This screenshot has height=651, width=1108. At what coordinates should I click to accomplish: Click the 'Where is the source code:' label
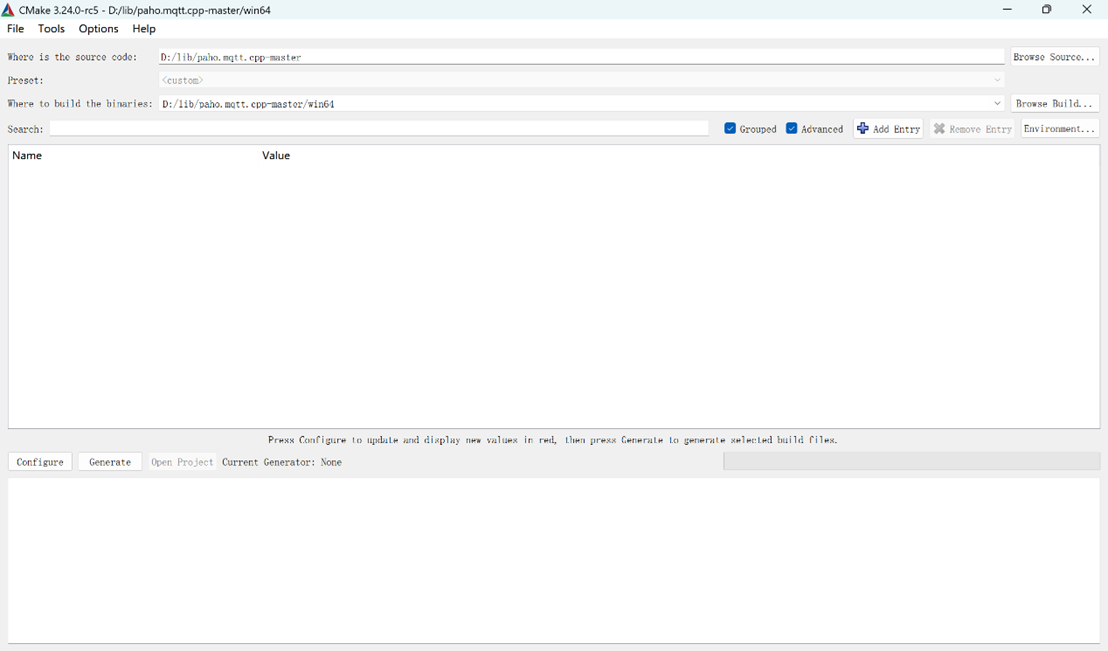click(x=72, y=57)
